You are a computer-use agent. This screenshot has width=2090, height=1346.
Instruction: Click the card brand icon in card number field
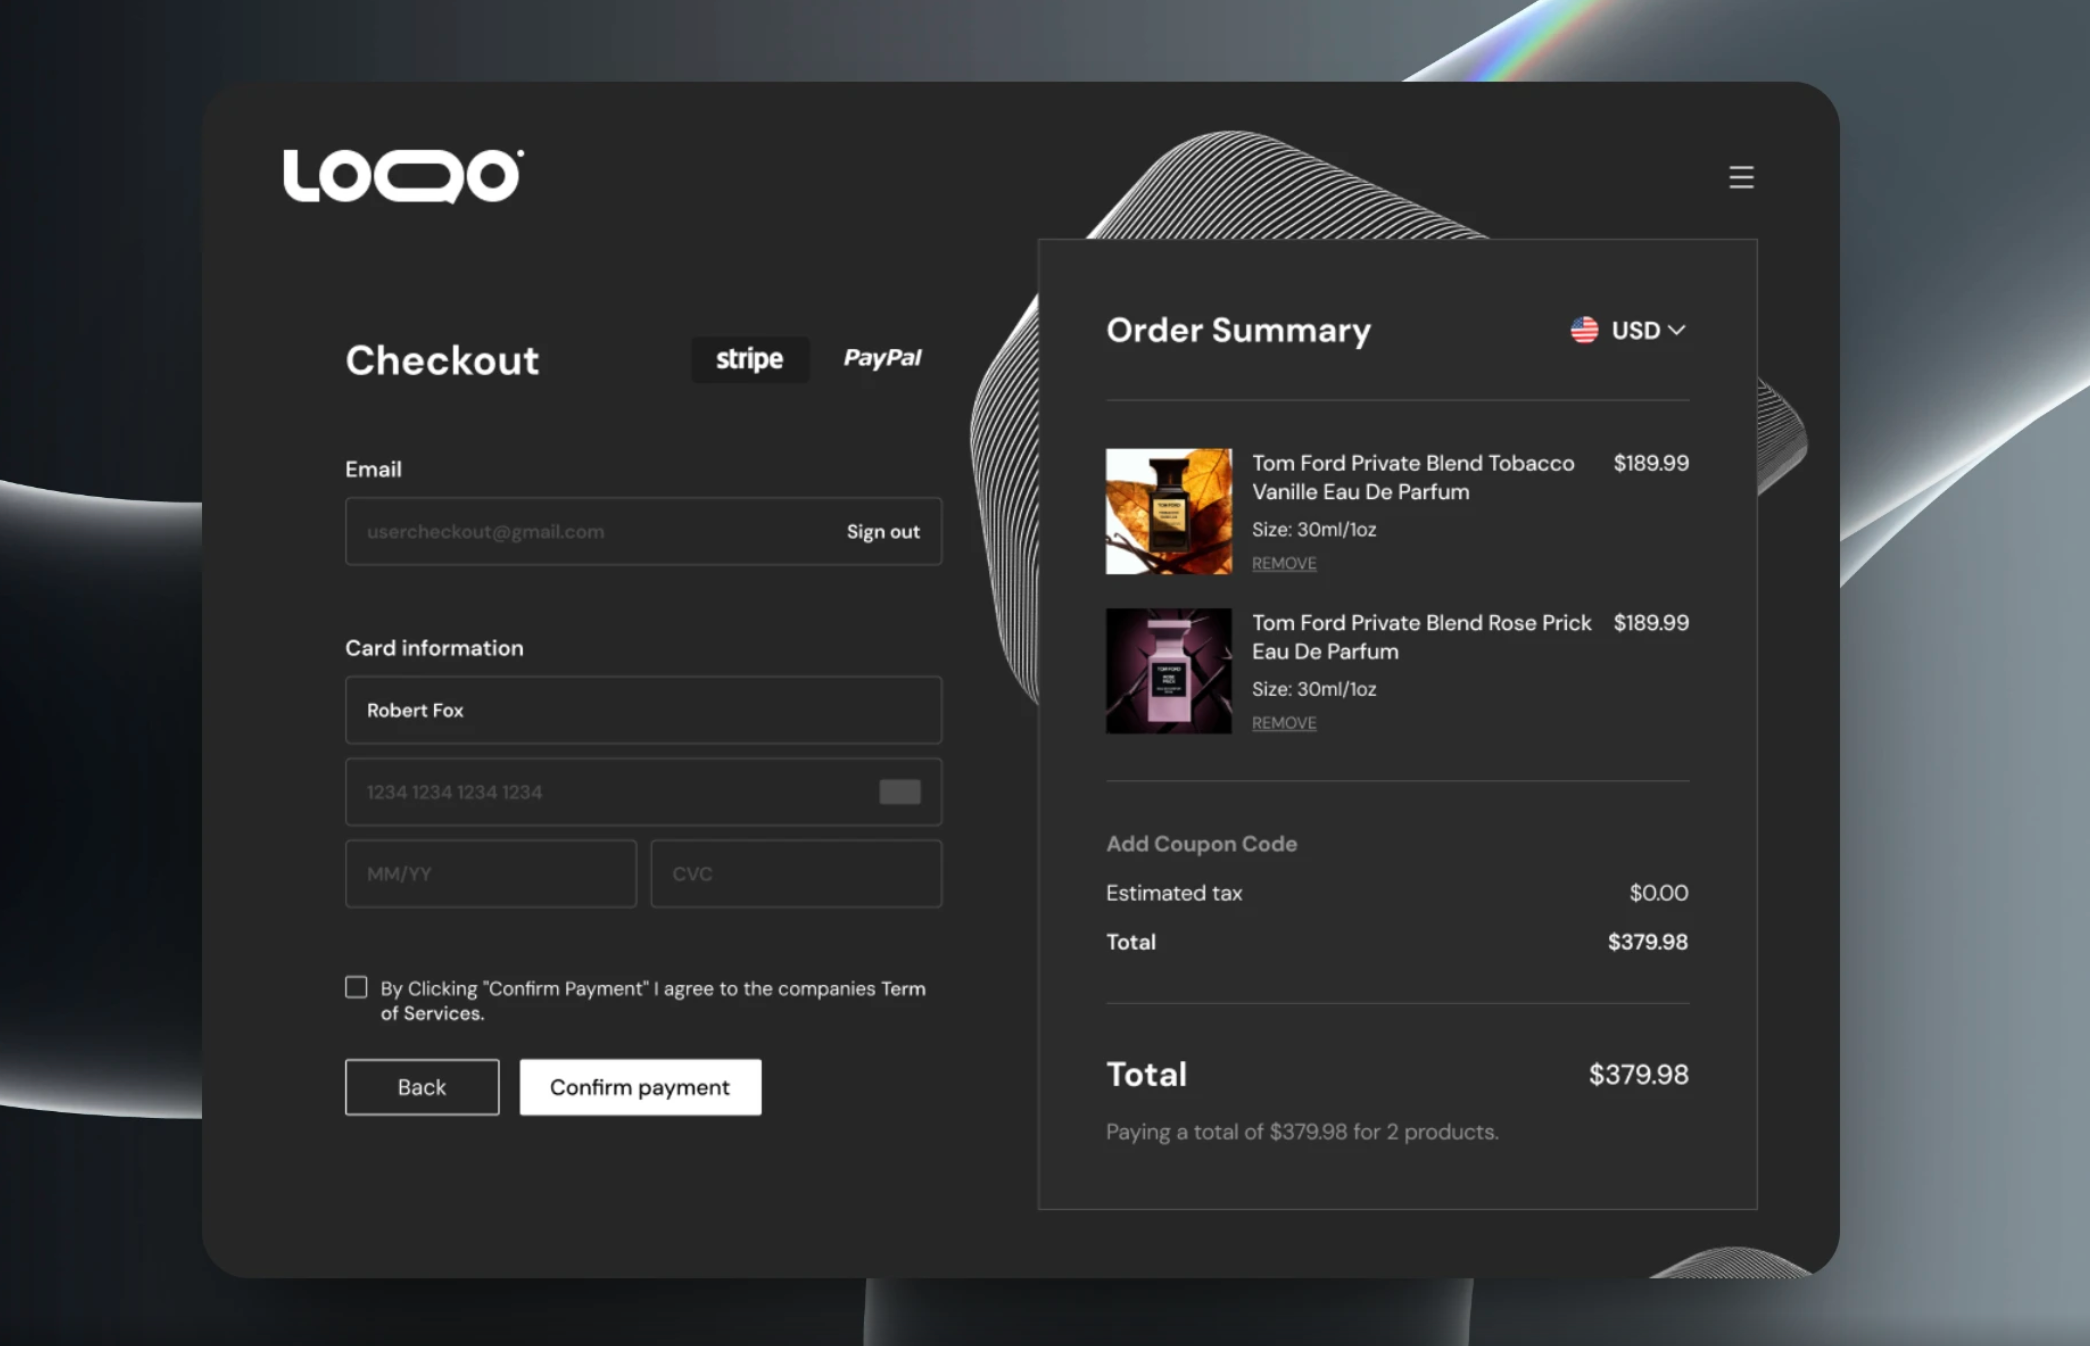click(x=900, y=792)
